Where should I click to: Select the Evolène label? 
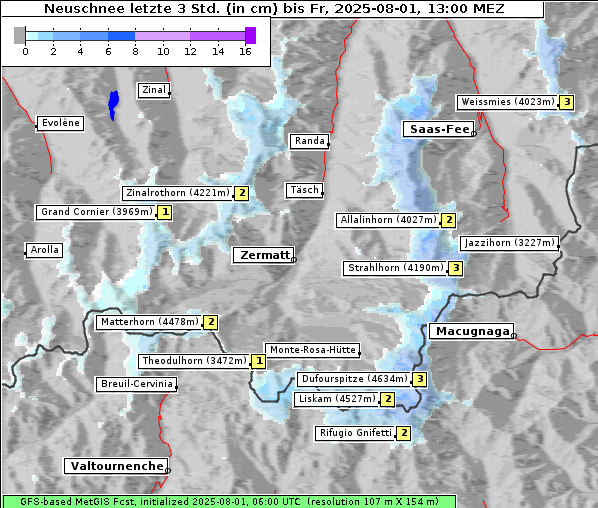(x=60, y=123)
